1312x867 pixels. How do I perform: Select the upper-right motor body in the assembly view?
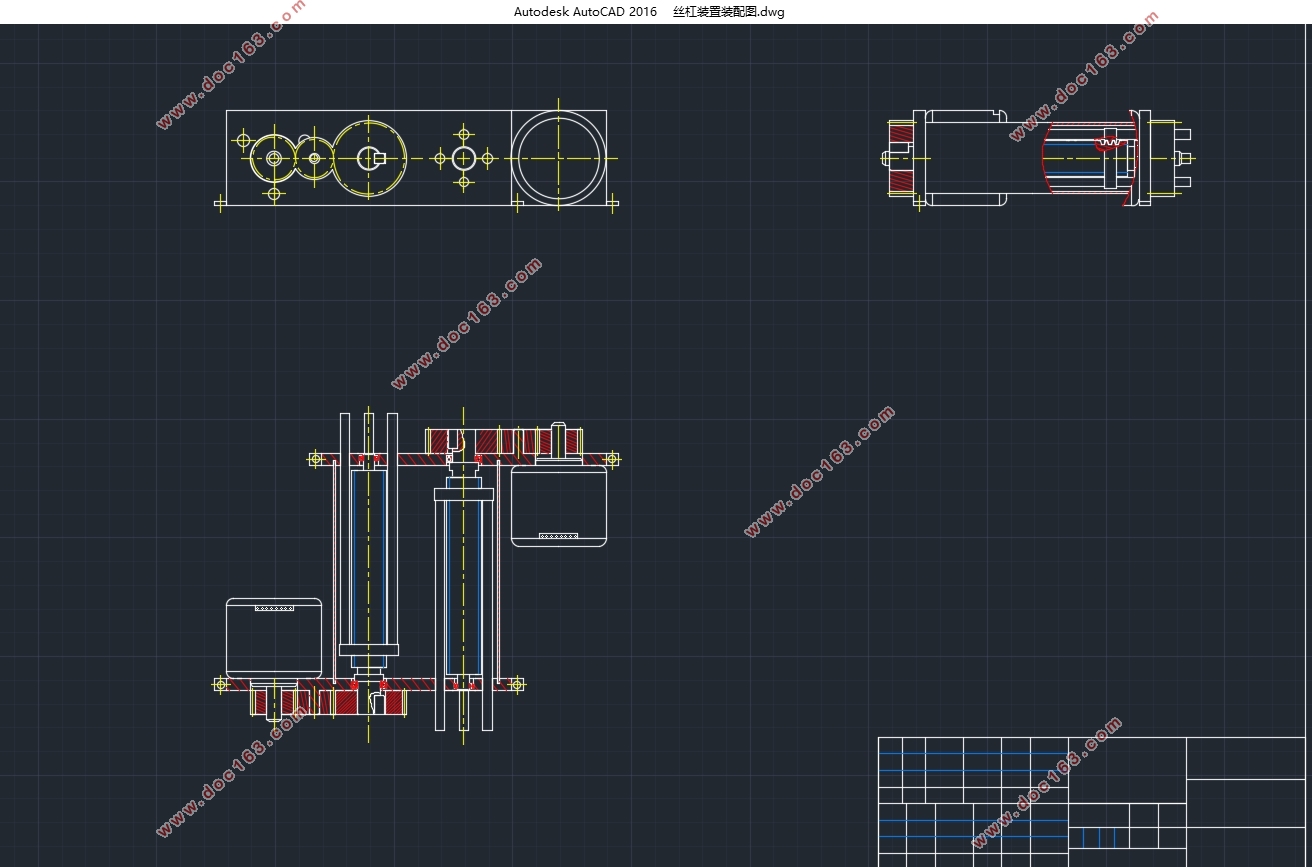(x=559, y=507)
